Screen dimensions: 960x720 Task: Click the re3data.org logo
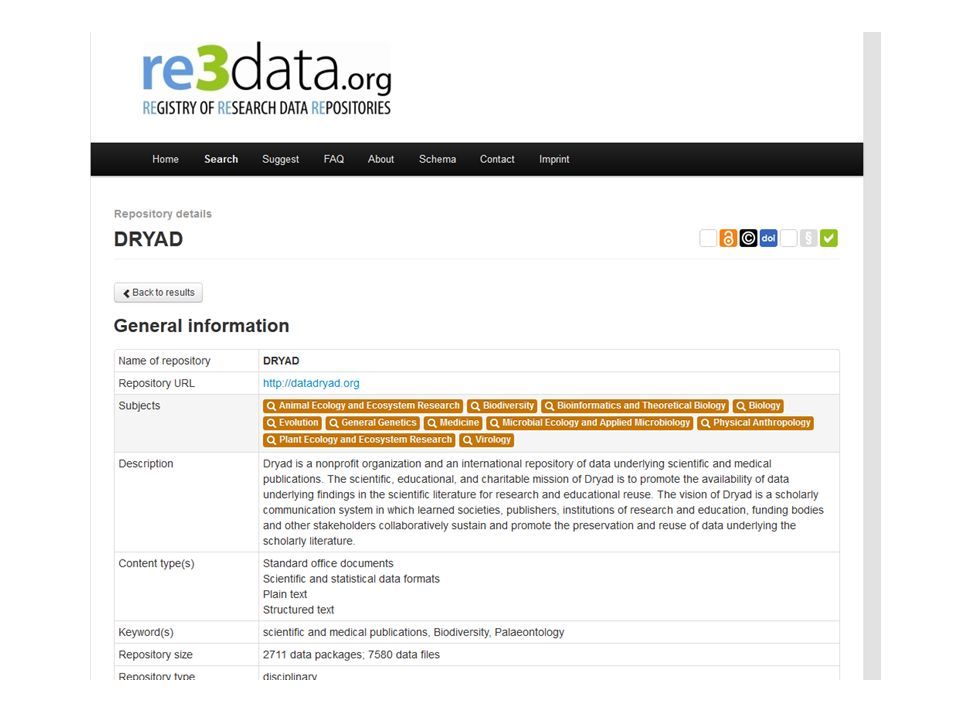point(266,80)
